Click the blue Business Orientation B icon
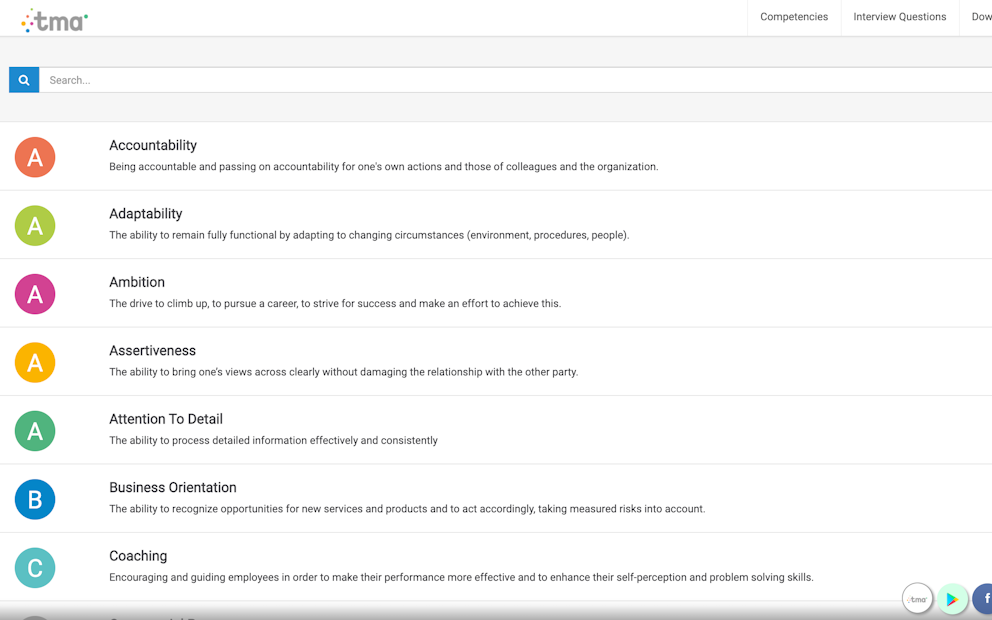992x620 pixels. [35, 499]
